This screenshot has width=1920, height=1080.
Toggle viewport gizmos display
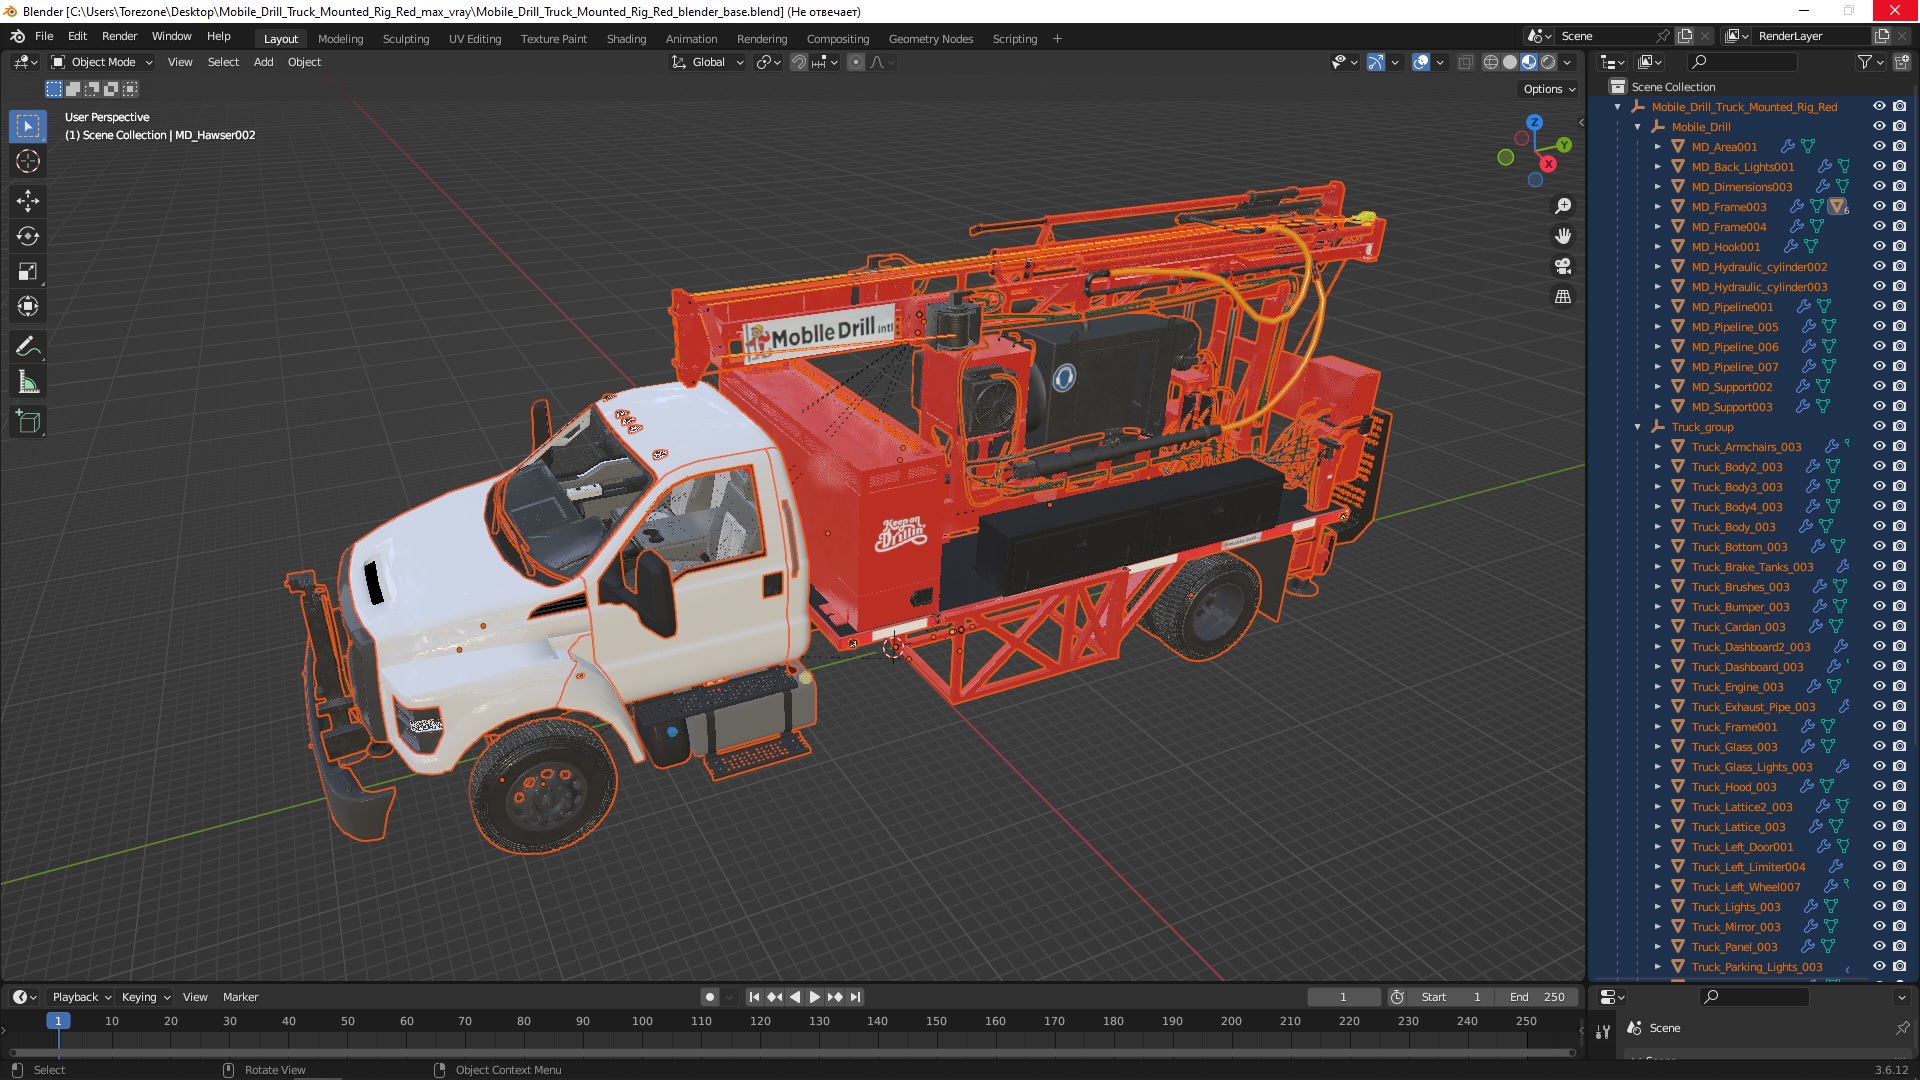click(1376, 62)
